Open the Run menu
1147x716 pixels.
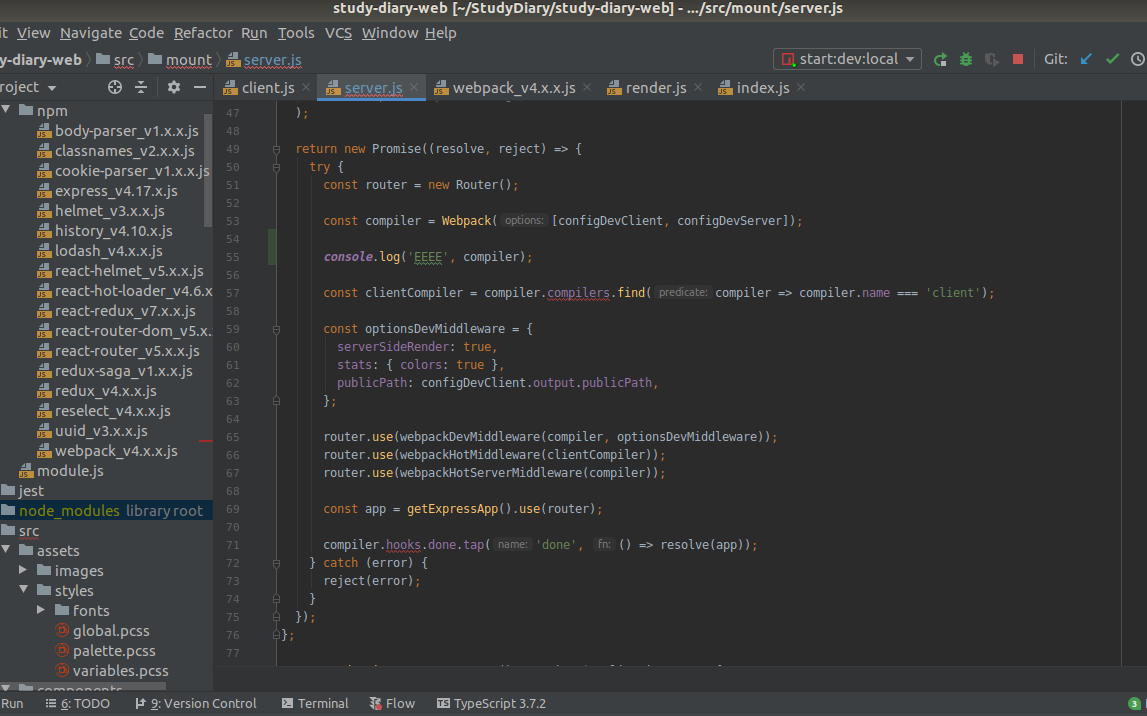point(254,33)
